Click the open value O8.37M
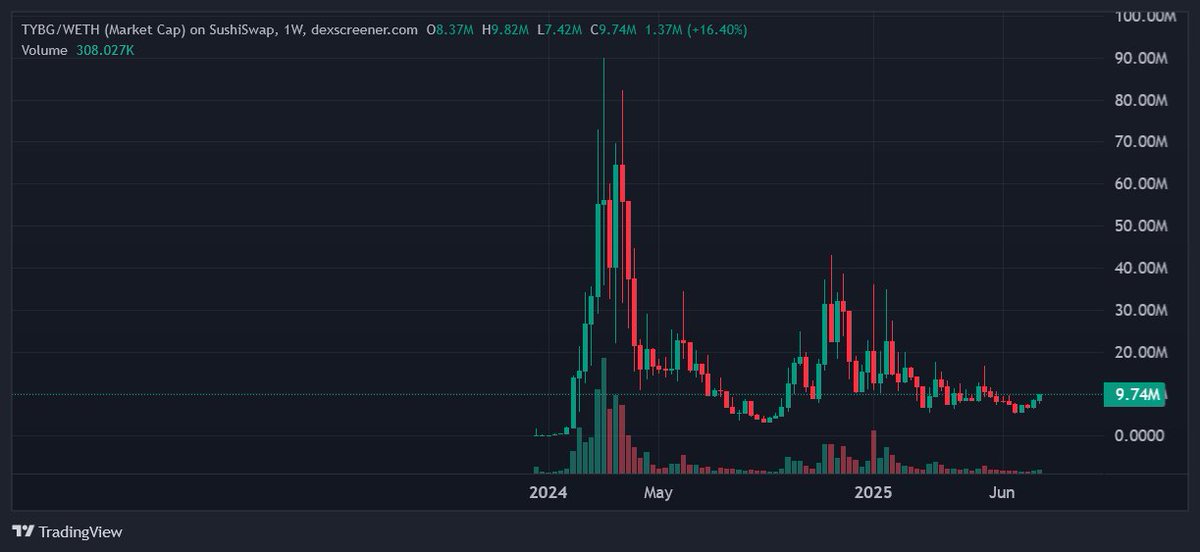Image resolution: width=1200 pixels, height=552 pixels. (x=451, y=30)
